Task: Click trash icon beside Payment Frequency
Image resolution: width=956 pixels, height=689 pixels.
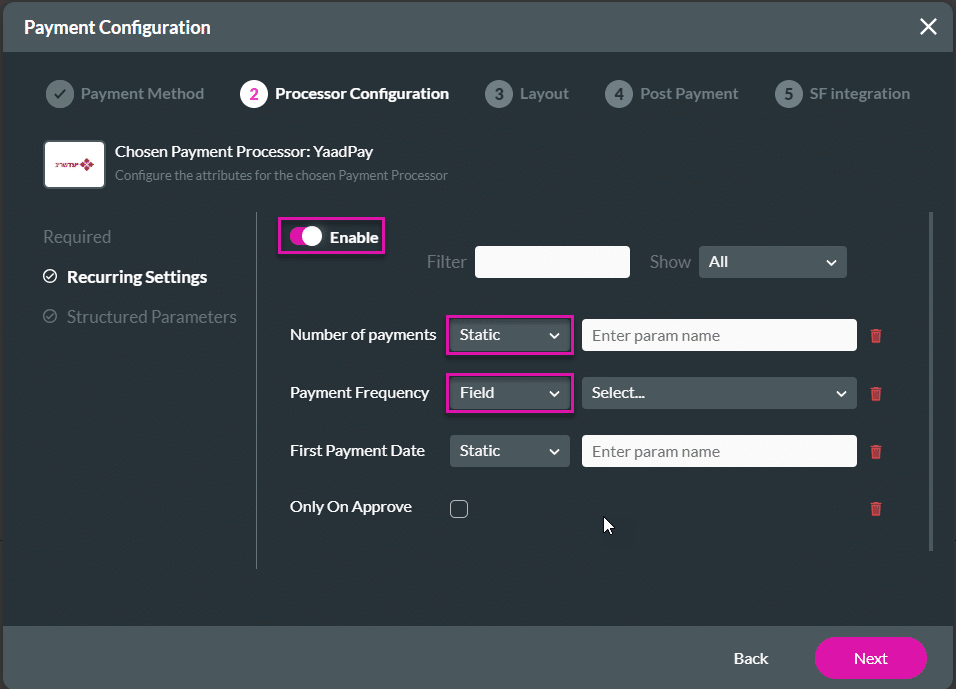Action: tap(876, 394)
